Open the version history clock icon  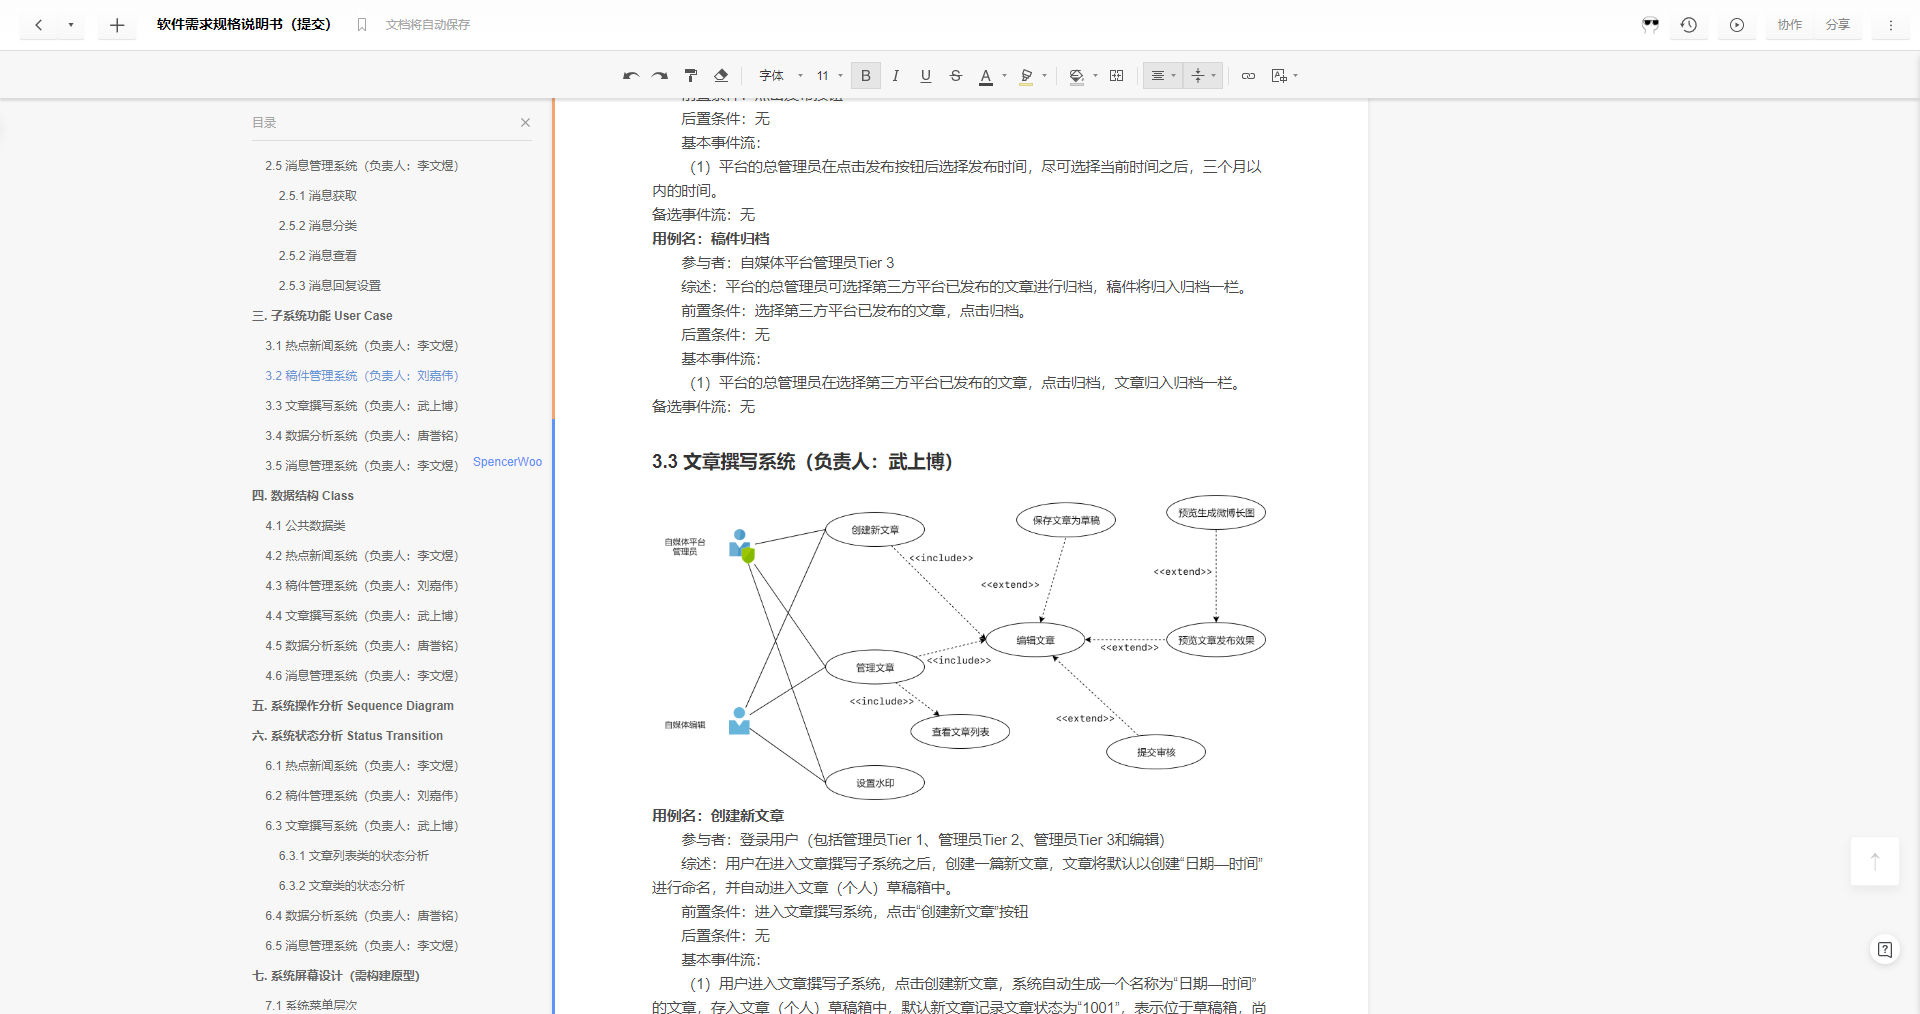(x=1689, y=25)
